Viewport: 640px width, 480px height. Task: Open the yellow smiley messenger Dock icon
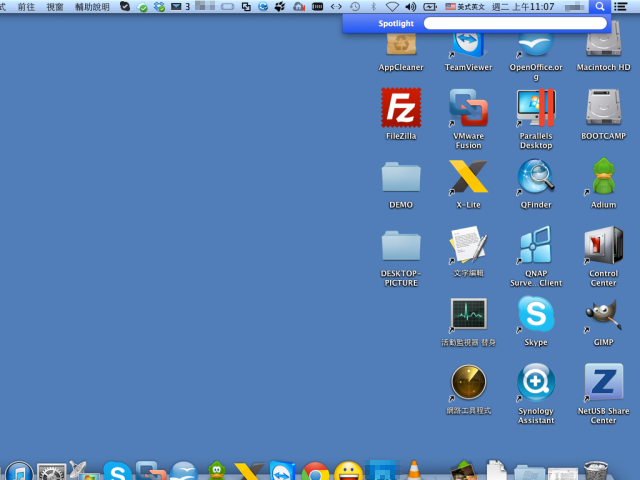coord(348,471)
